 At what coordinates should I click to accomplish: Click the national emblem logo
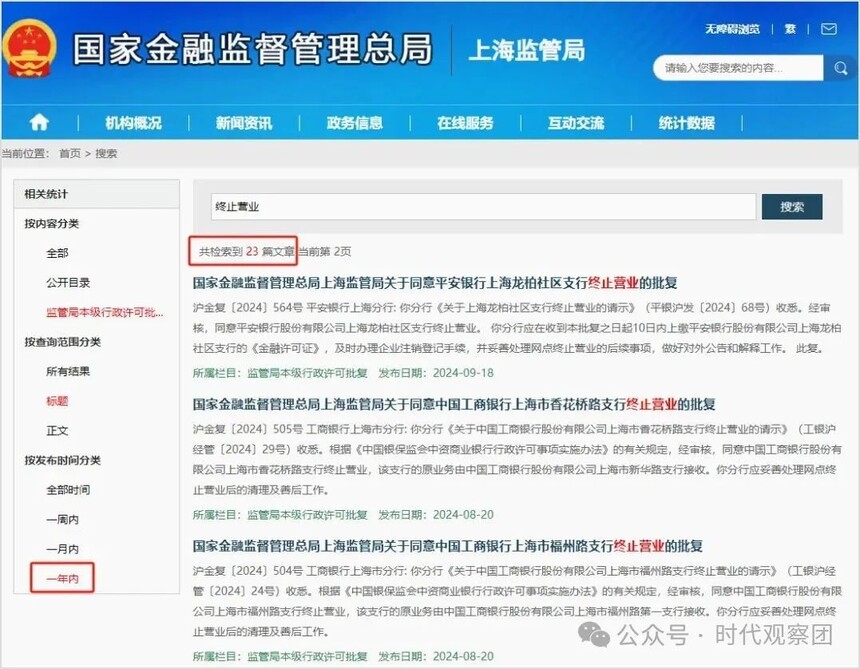click(29, 48)
